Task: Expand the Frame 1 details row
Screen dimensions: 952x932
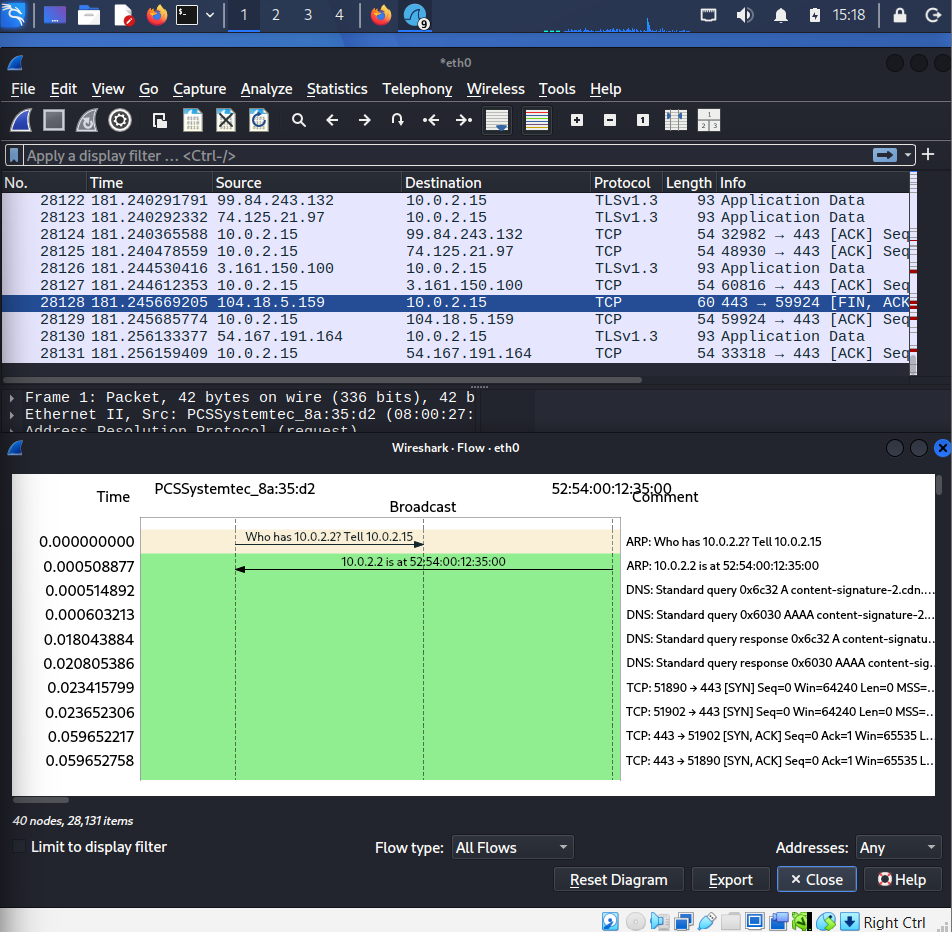Action: pyautogui.click(x=12, y=398)
